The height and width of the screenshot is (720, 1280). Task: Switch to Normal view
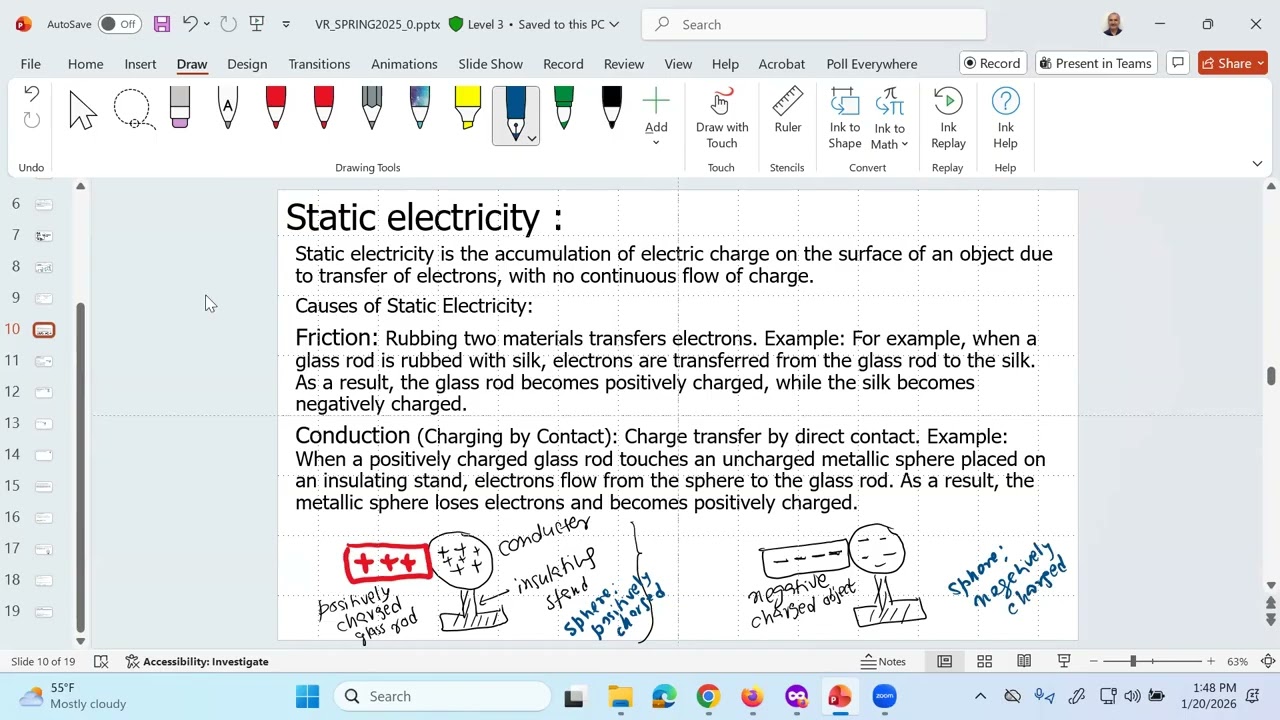coord(944,661)
